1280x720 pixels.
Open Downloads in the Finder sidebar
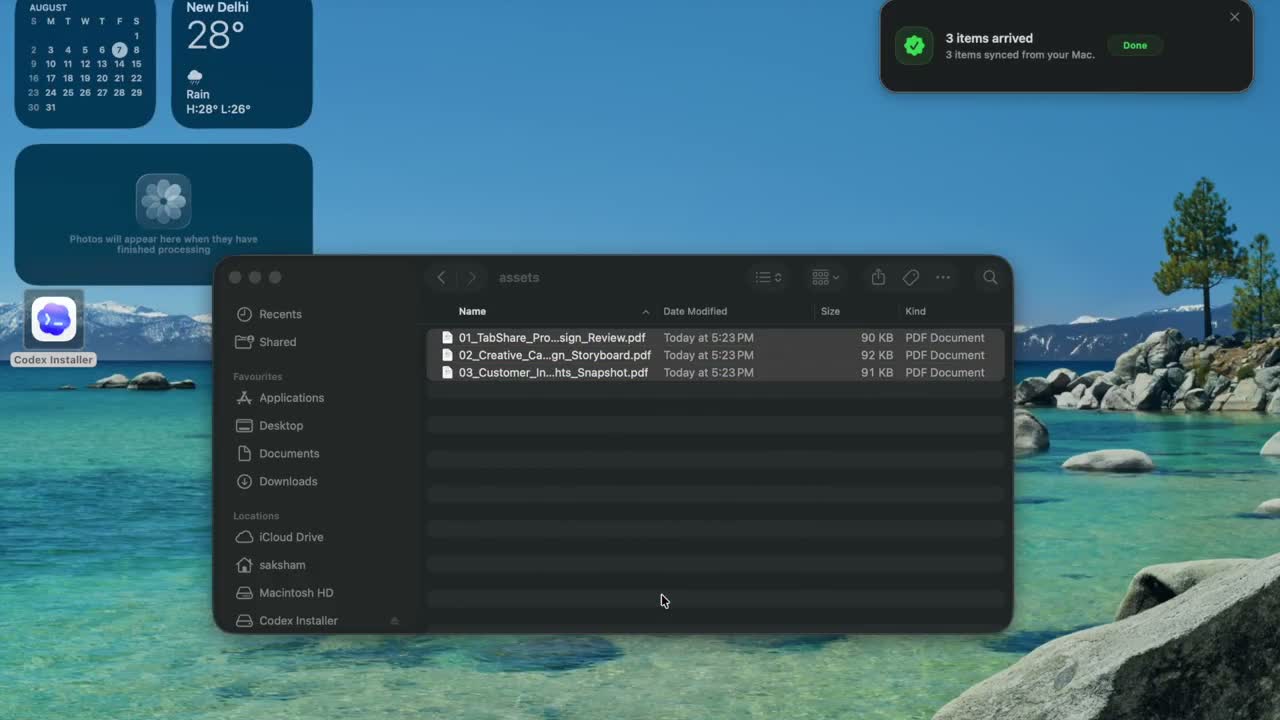pos(288,482)
